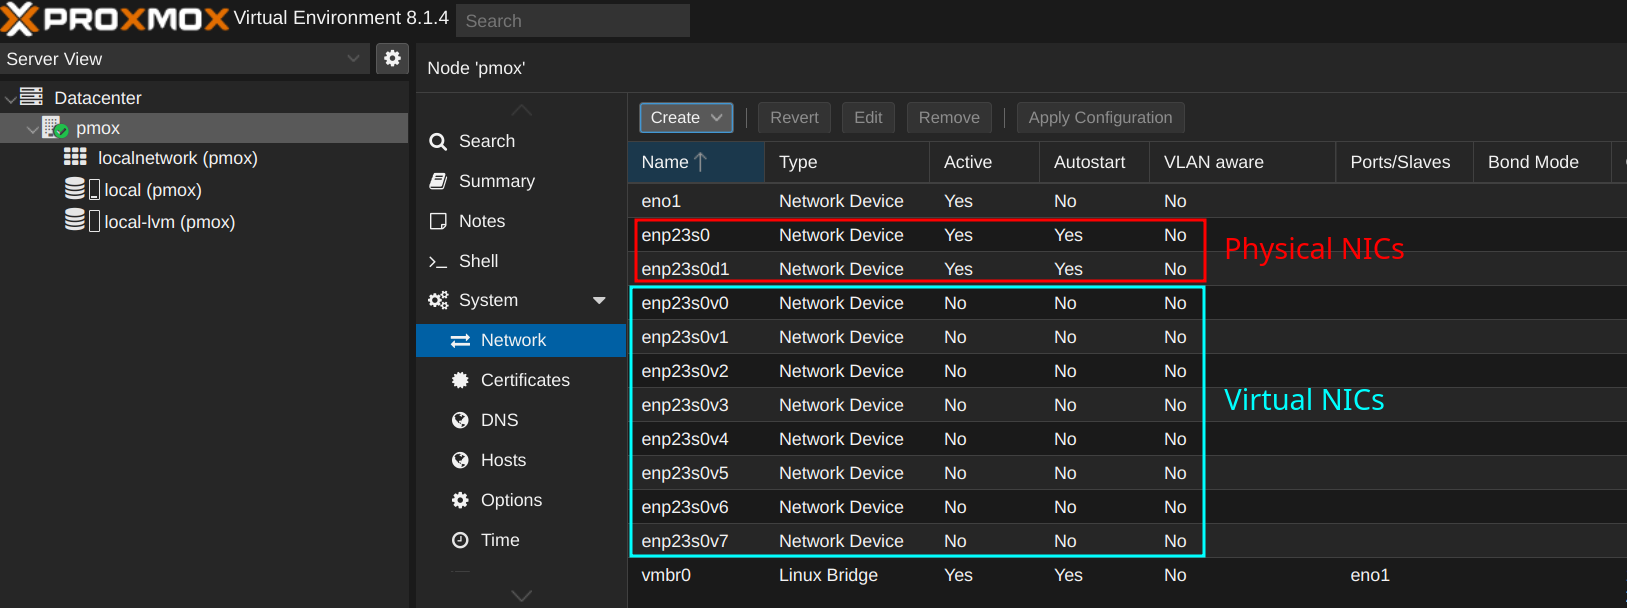Sort by the Bond Mode column header
Screen dimensions: 1627x608
[1543, 162]
